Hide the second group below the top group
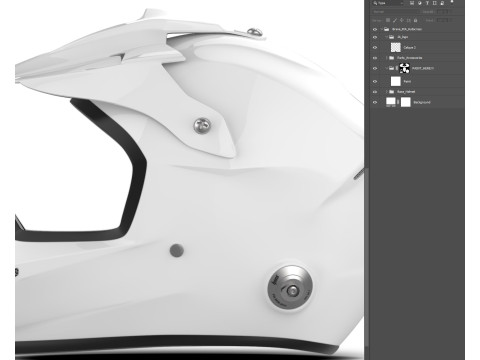This screenshot has width=480, height=360. pos(375,37)
